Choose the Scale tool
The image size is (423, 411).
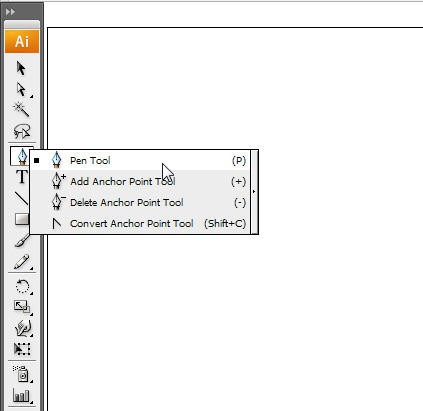pyautogui.click(x=22, y=307)
